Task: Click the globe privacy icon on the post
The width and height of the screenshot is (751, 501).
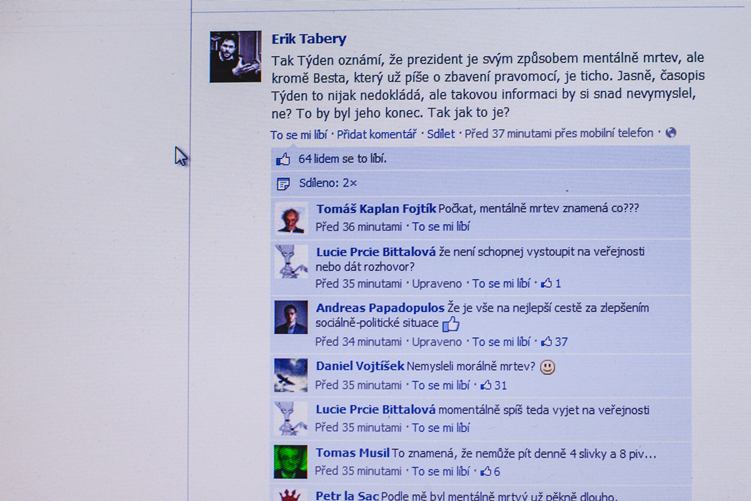Action: [x=671, y=133]
